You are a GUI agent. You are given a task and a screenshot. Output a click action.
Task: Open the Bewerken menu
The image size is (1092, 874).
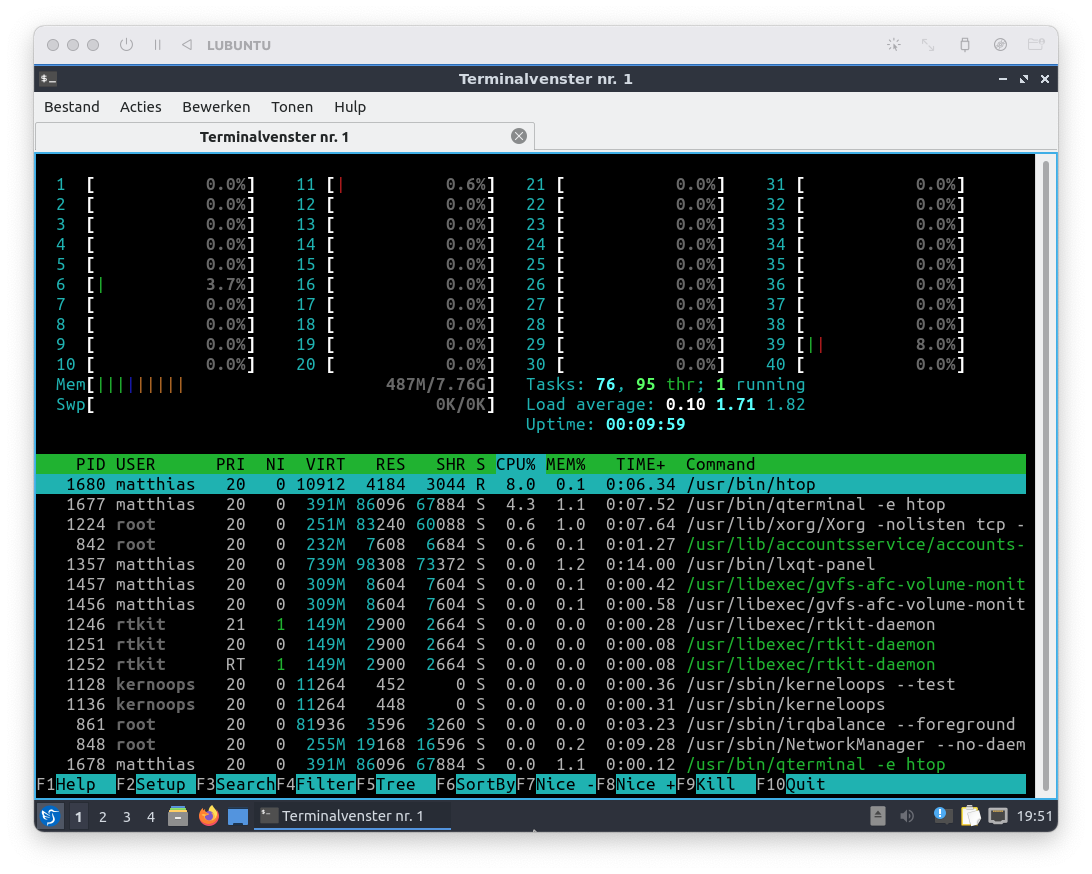coord(216,107)
